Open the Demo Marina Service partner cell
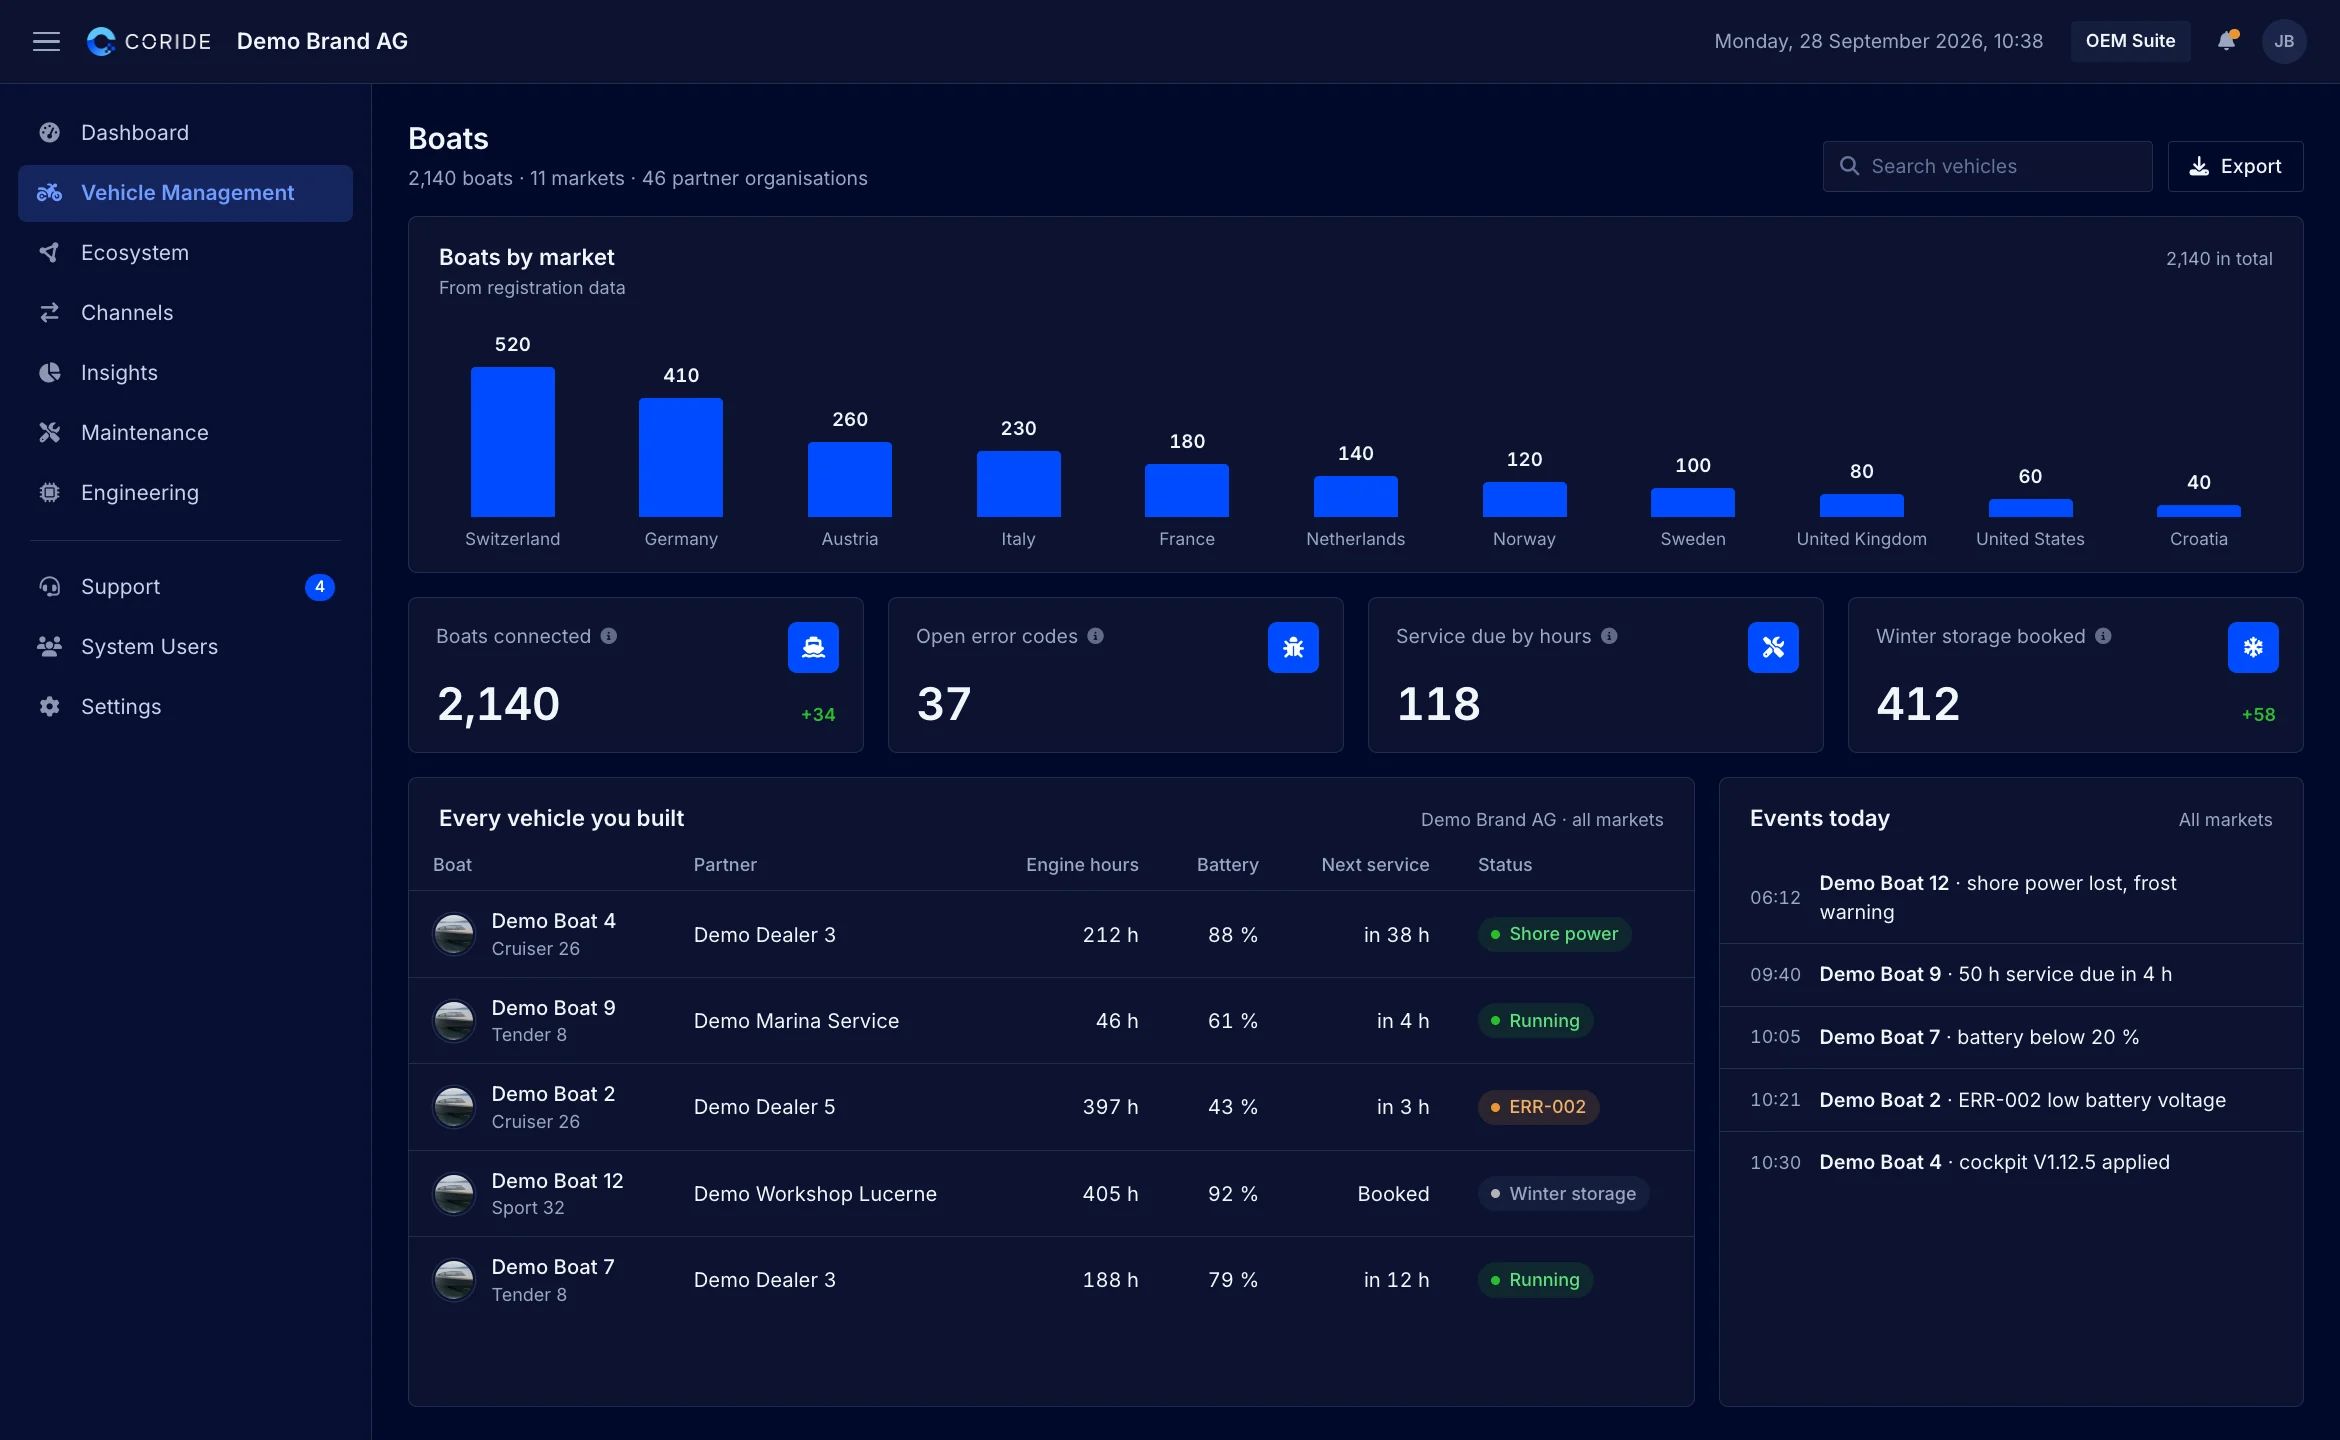This screenshot has height=1440, width=2340. pyautogui.click(x=796, y=1021)
